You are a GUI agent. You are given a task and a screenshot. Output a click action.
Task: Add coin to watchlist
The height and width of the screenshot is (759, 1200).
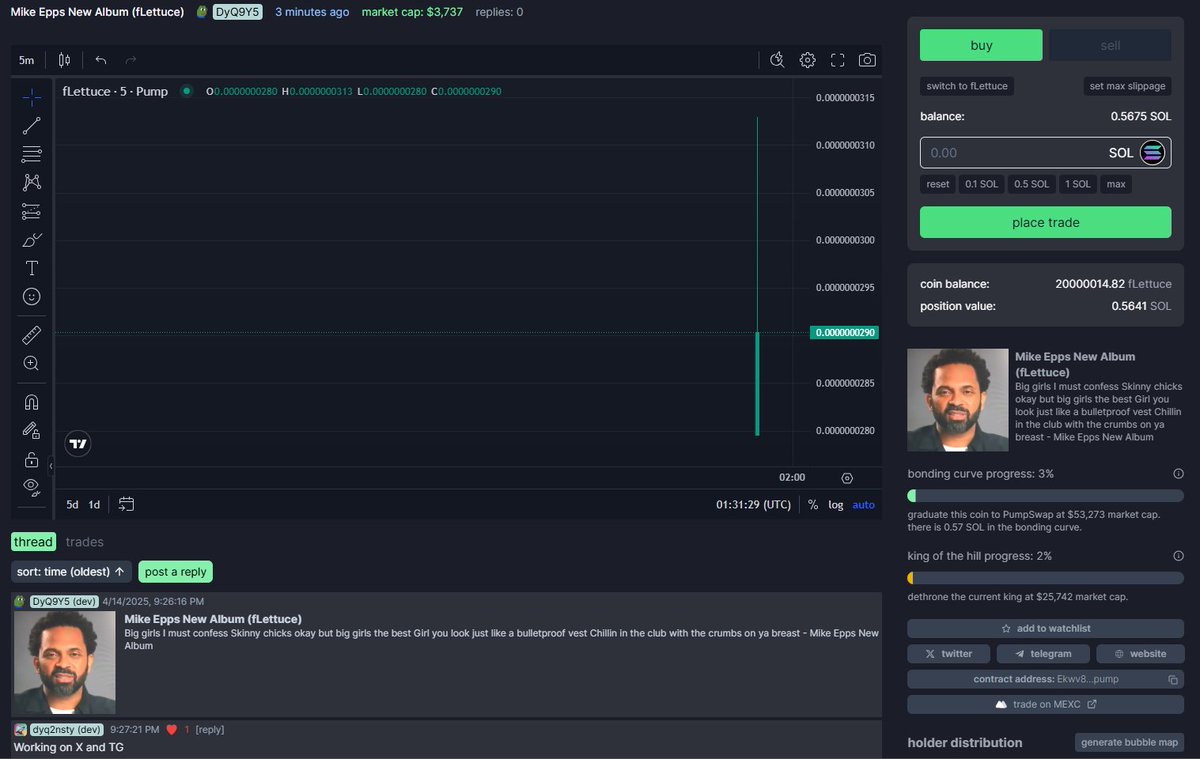coord(1045,628)
